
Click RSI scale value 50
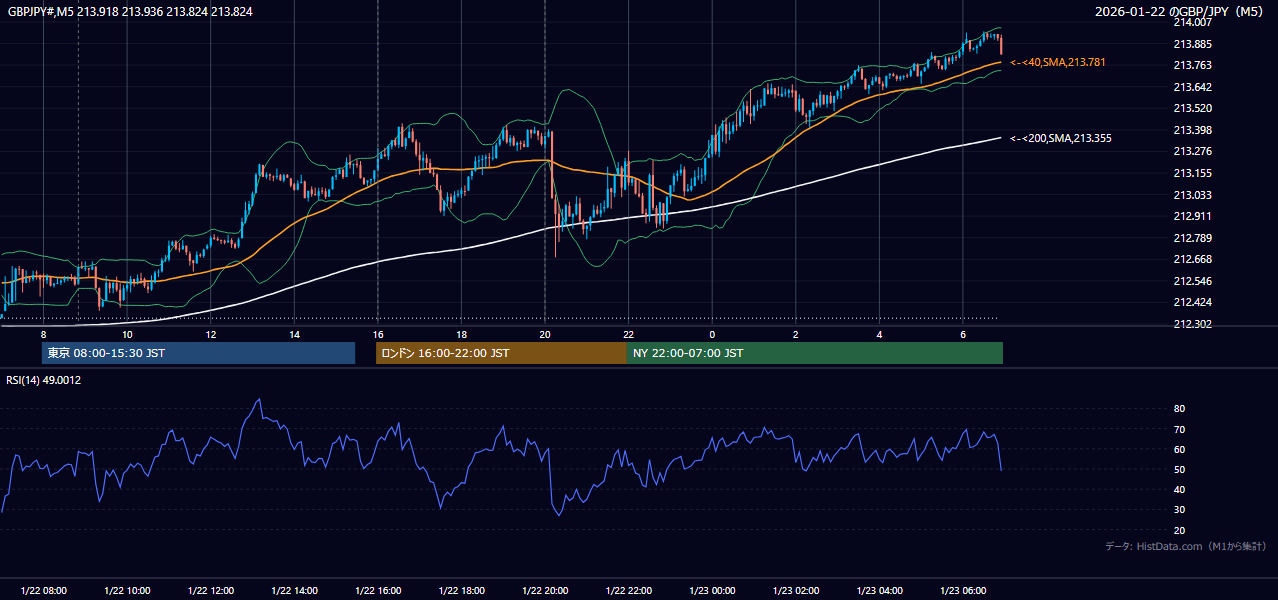(1179, 469)
